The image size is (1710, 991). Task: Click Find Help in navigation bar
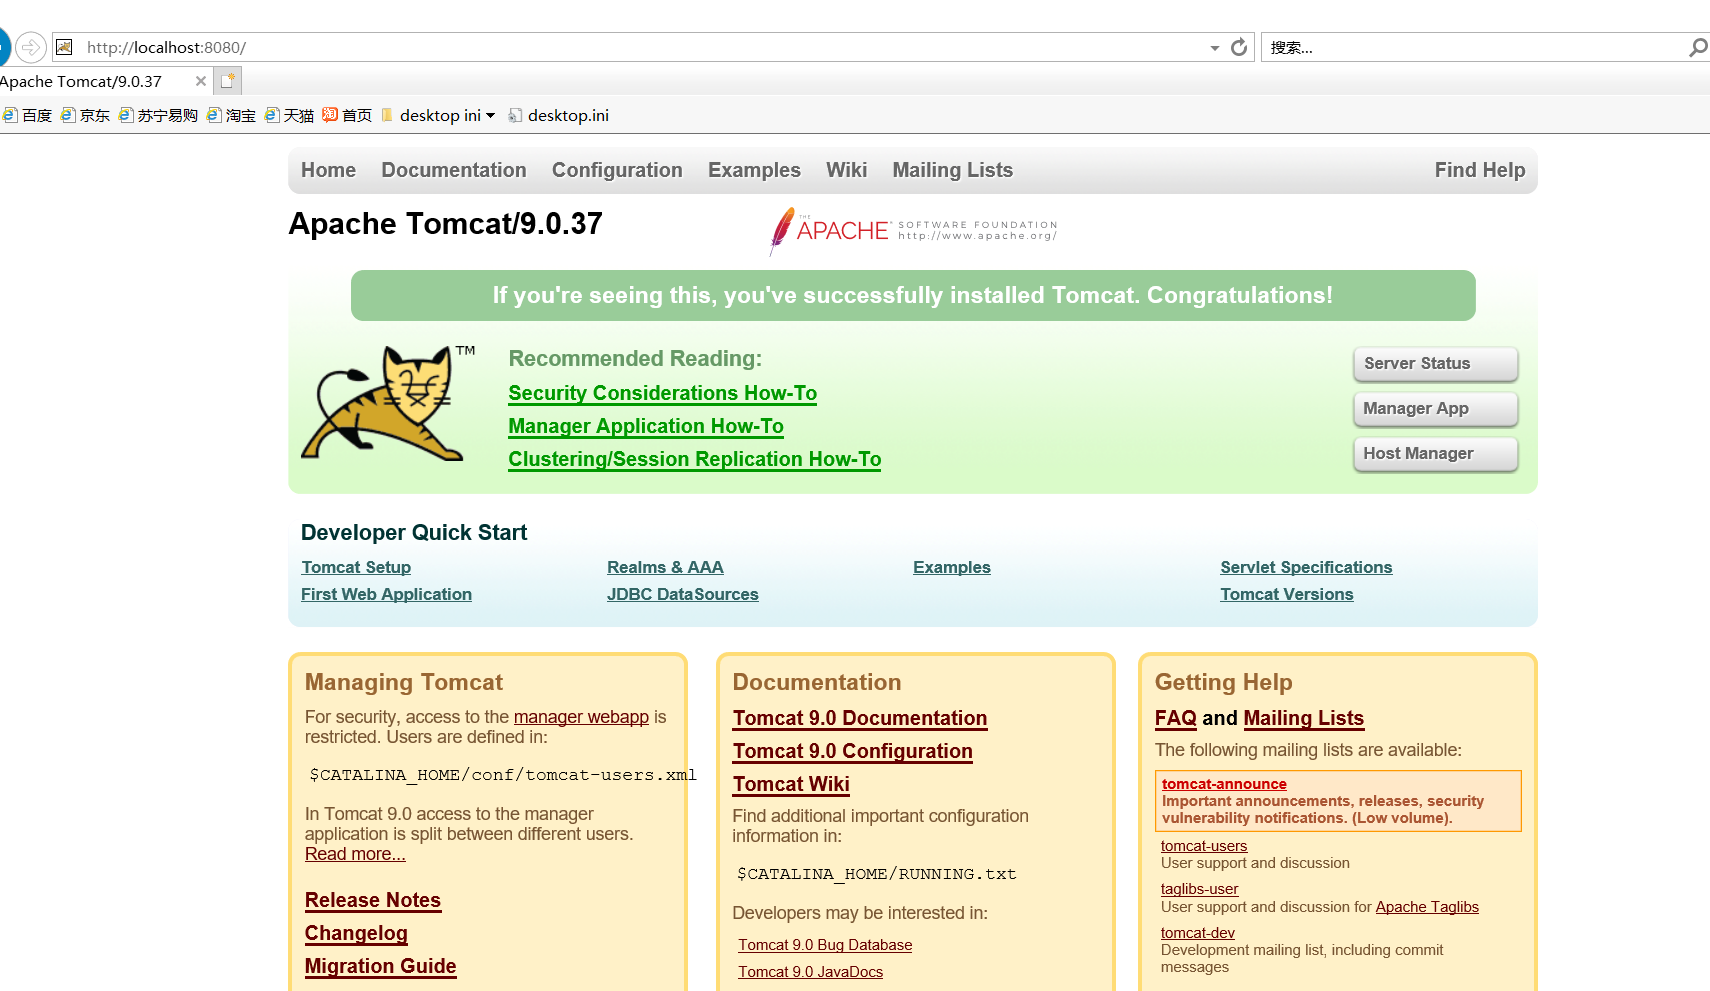pos(1480,170)
